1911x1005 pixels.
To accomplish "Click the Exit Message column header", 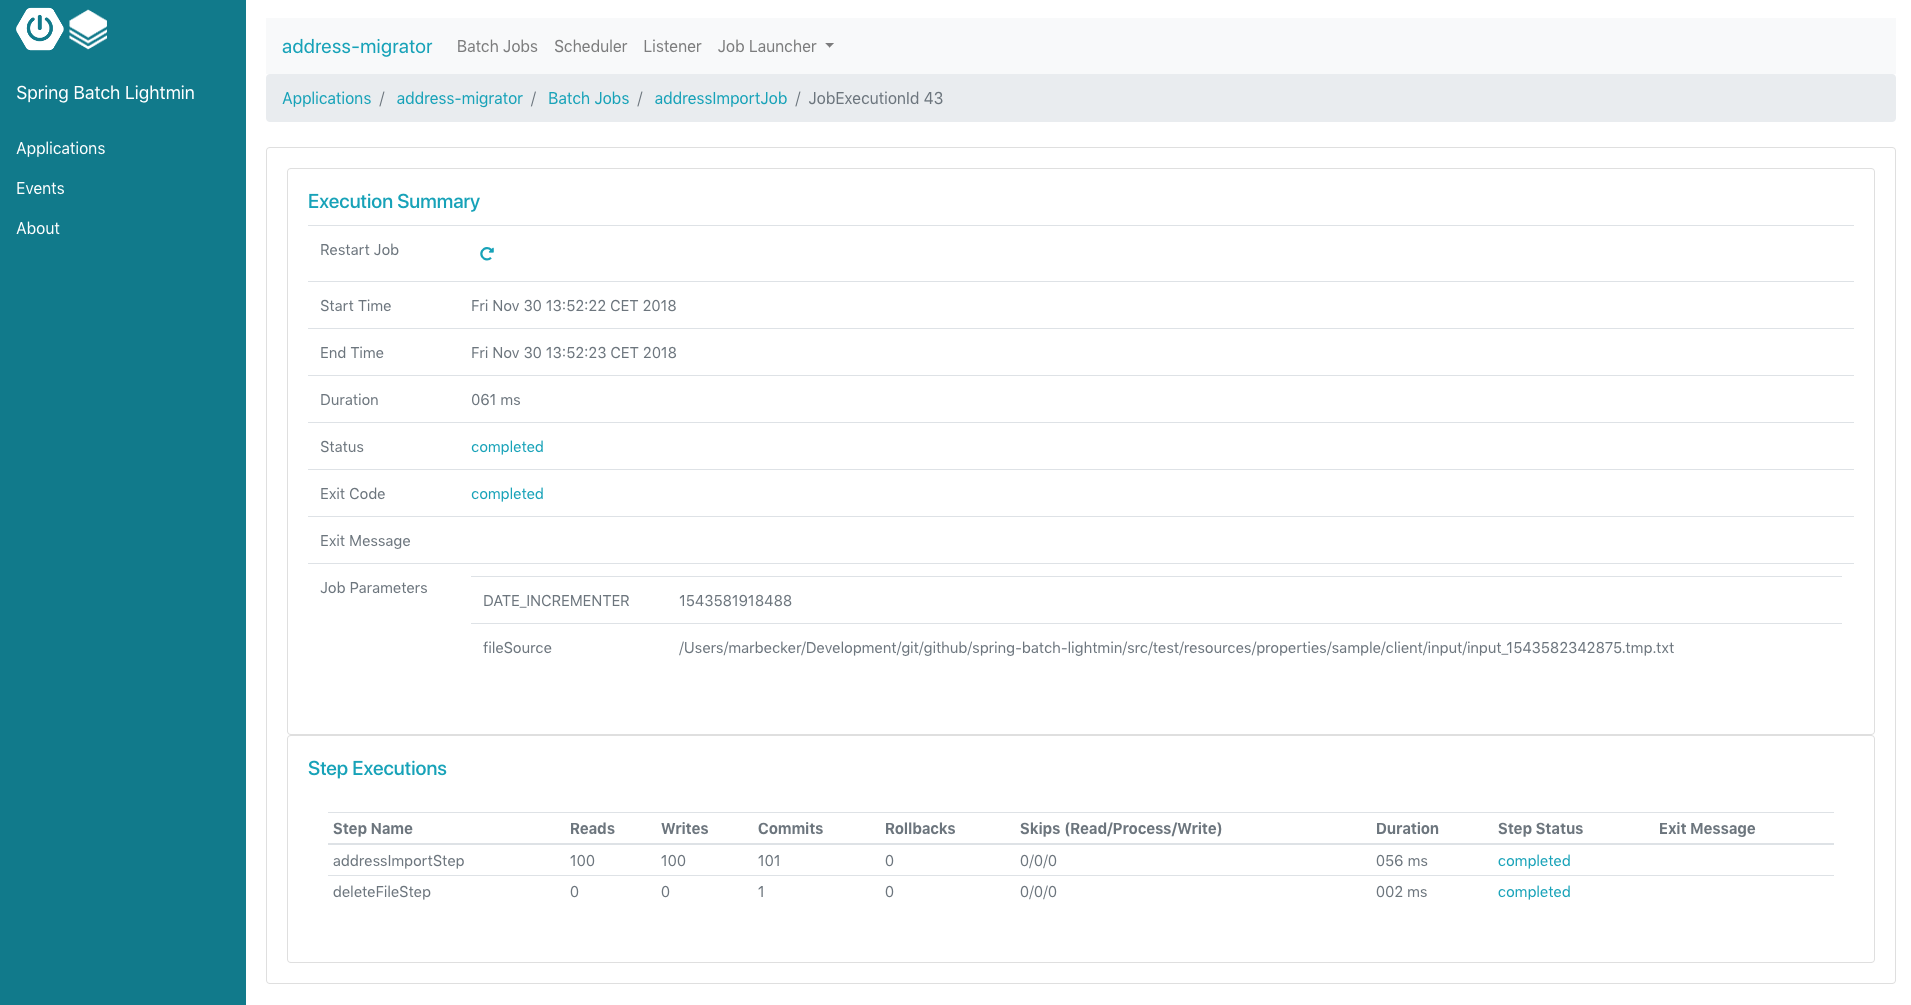I will pyautogui.click(x=1707, y=829).
